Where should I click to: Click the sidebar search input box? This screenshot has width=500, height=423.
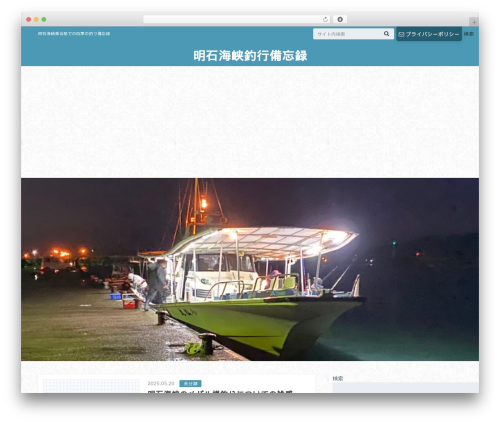pos(405,388)
